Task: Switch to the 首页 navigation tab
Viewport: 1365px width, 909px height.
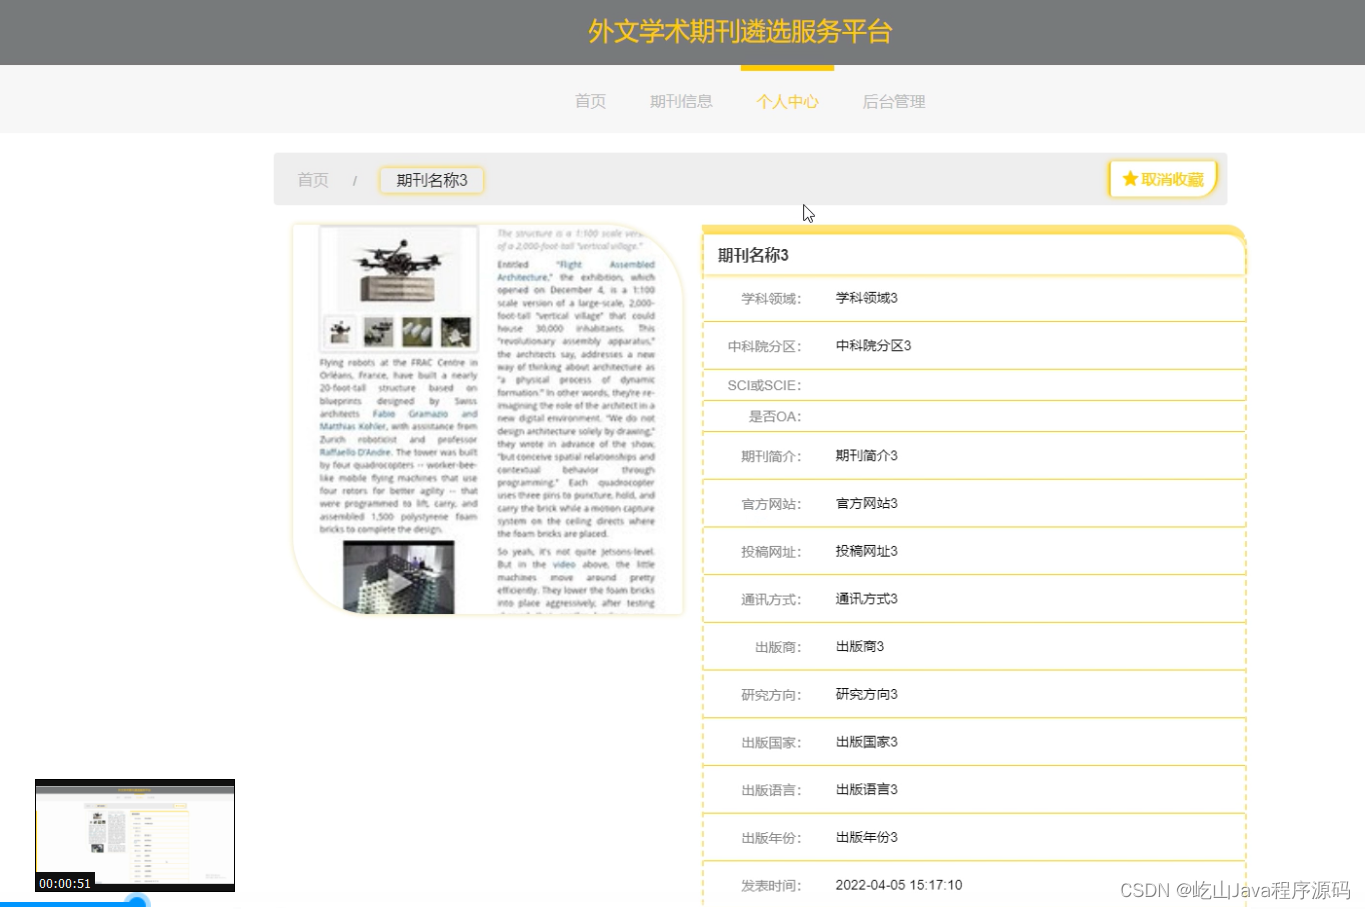Action: point(589,101)
